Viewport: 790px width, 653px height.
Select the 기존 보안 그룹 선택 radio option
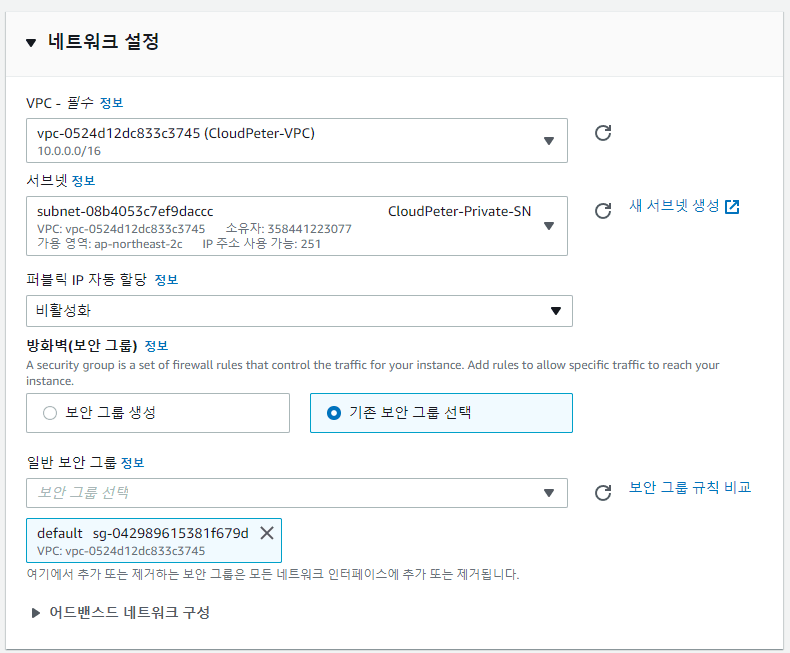334,413
